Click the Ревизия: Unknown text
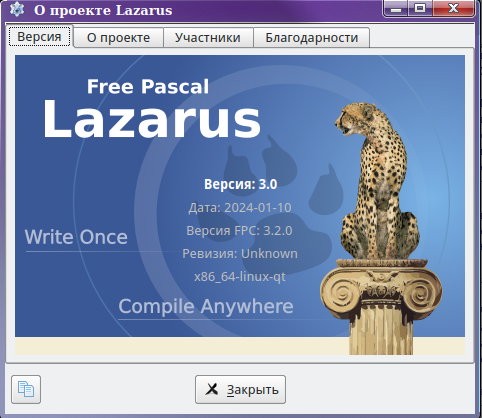 pyautogui.click(x=240, y=254)
